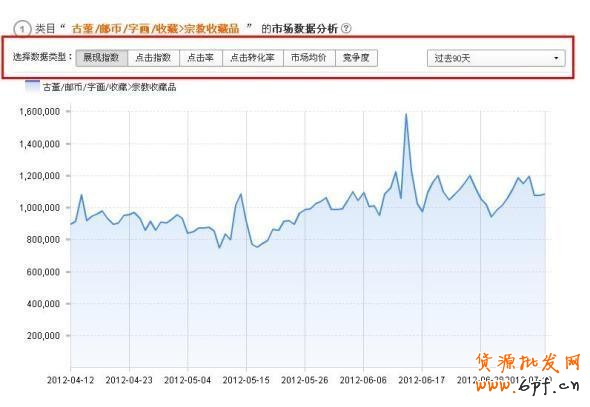
Task: Select the 竞争度 tab
Action: pos(356,58)
